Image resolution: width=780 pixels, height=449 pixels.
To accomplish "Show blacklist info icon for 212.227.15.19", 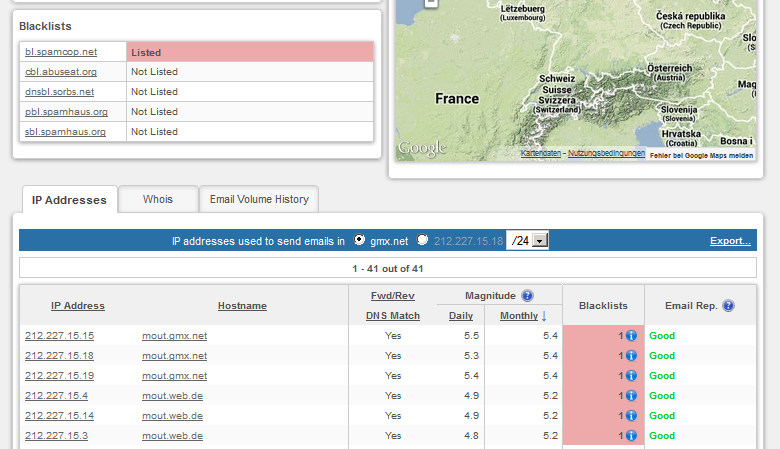I will (631, 375).
